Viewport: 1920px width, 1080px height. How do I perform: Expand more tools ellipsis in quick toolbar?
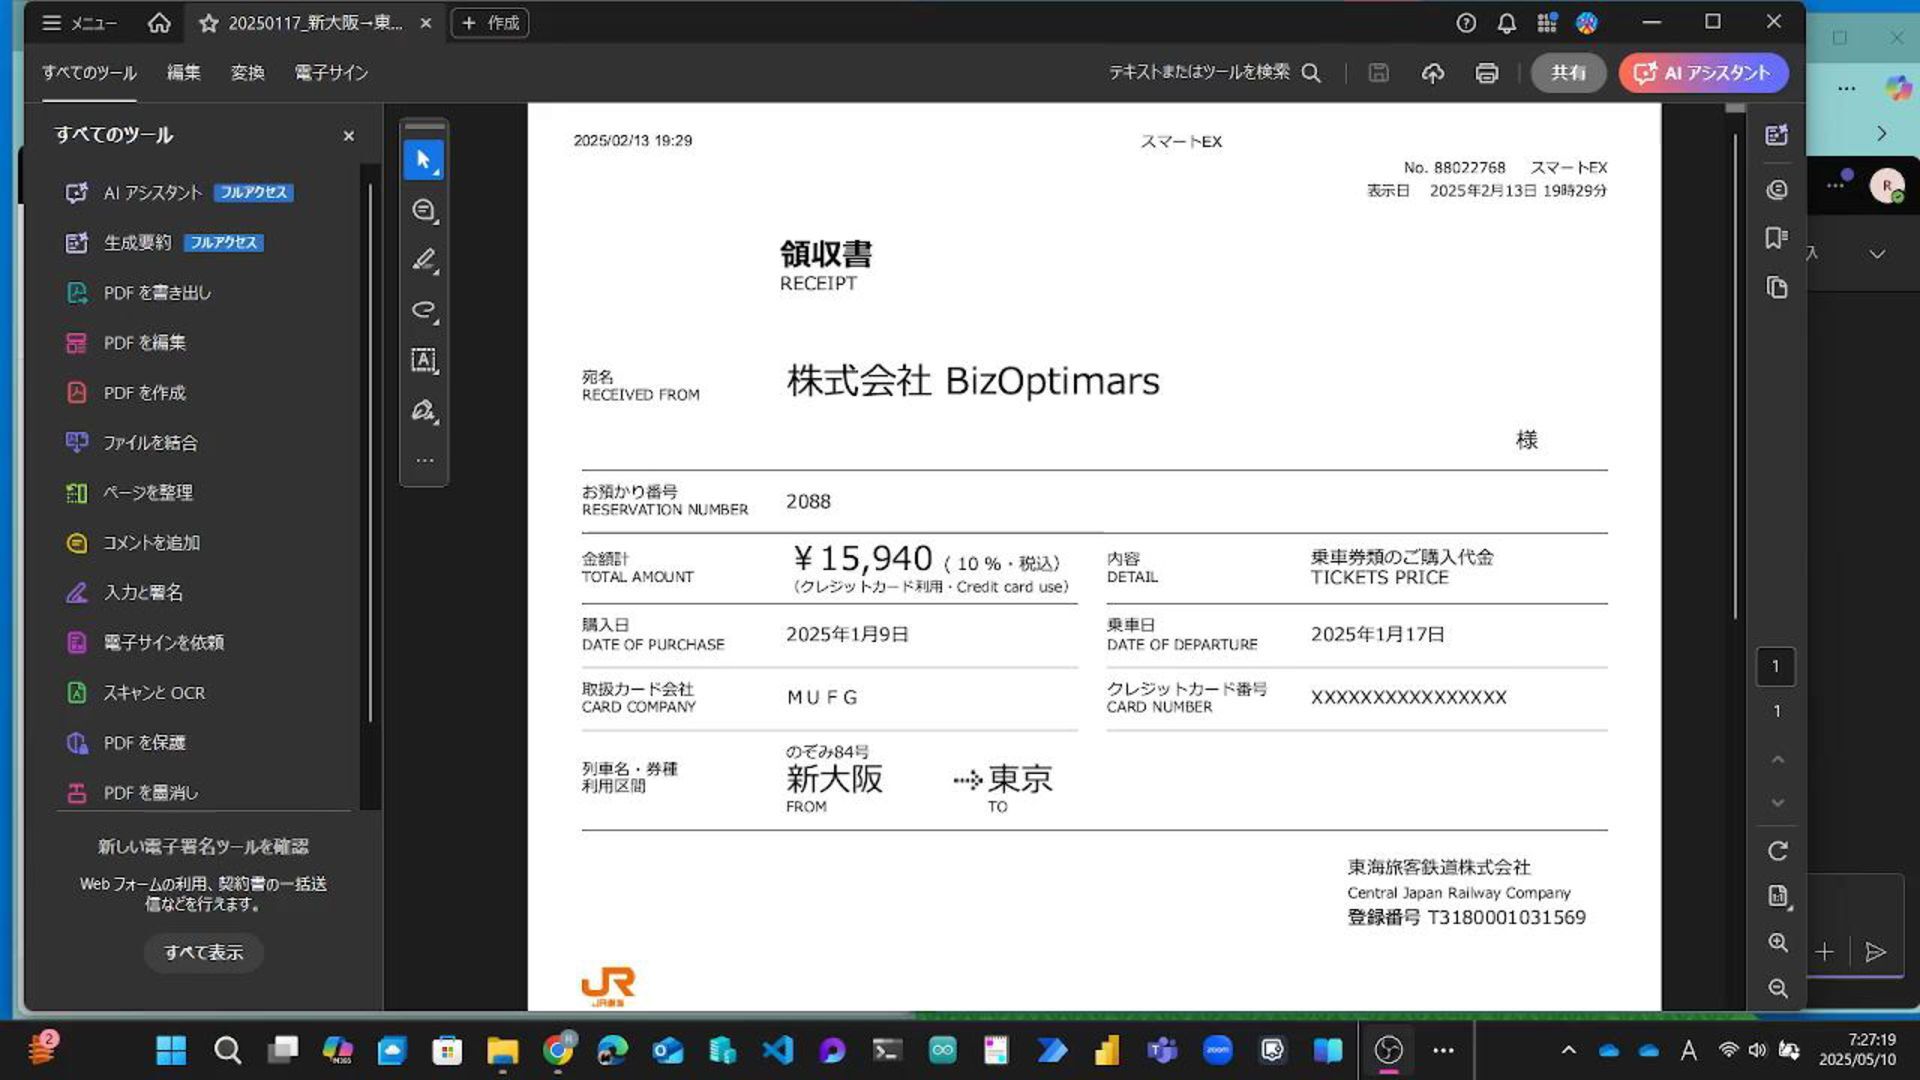424,461
